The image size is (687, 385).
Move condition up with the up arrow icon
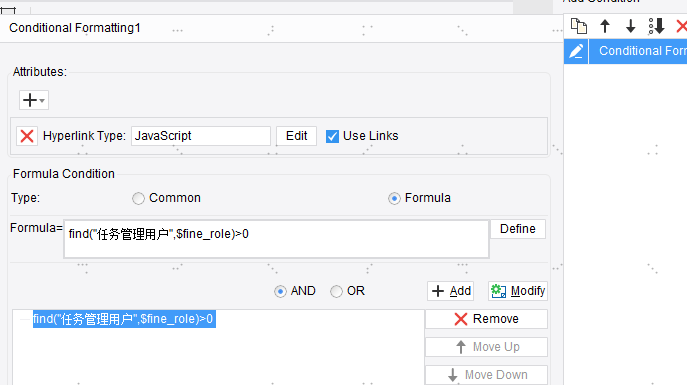(605, 26)
